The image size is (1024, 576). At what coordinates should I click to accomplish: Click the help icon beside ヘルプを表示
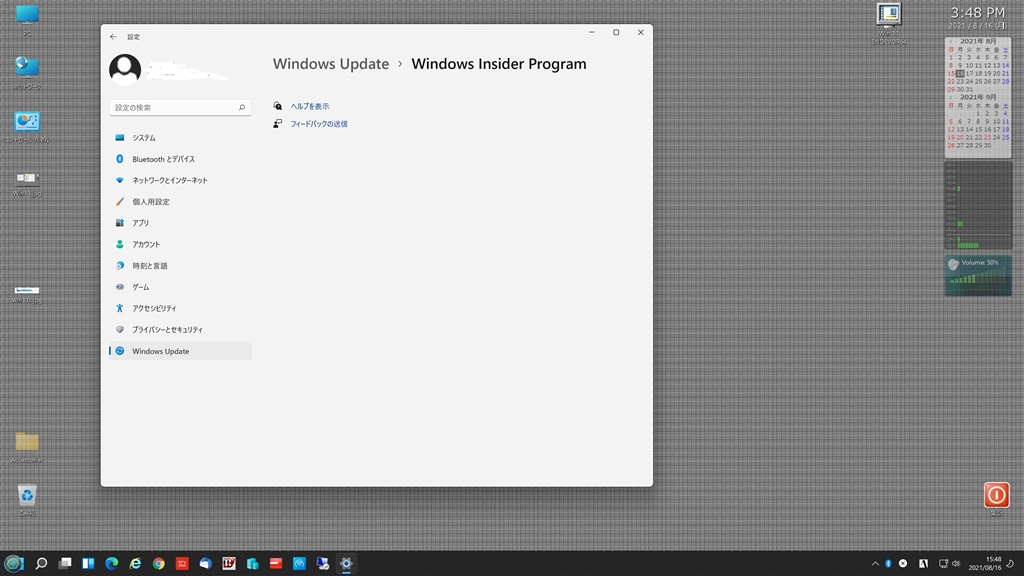pyautogui.click(x=278, y=106)
